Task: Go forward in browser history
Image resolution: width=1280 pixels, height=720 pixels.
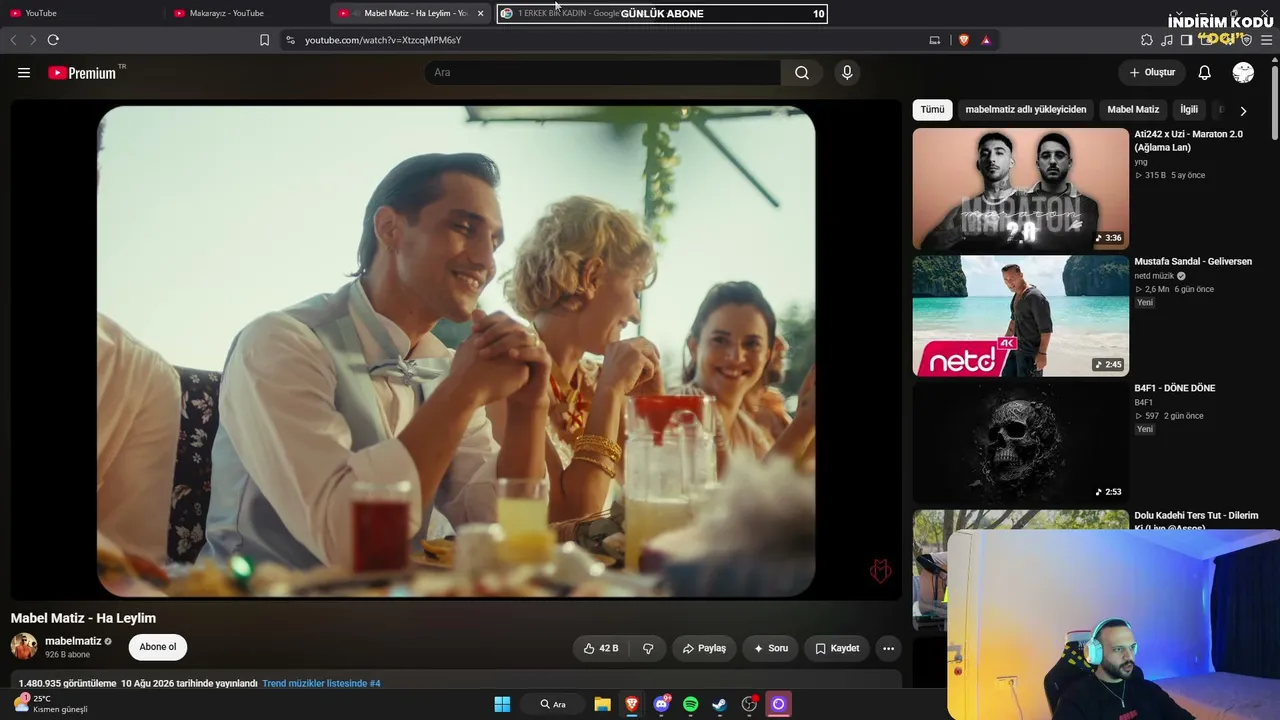Action: coord(33,40)
